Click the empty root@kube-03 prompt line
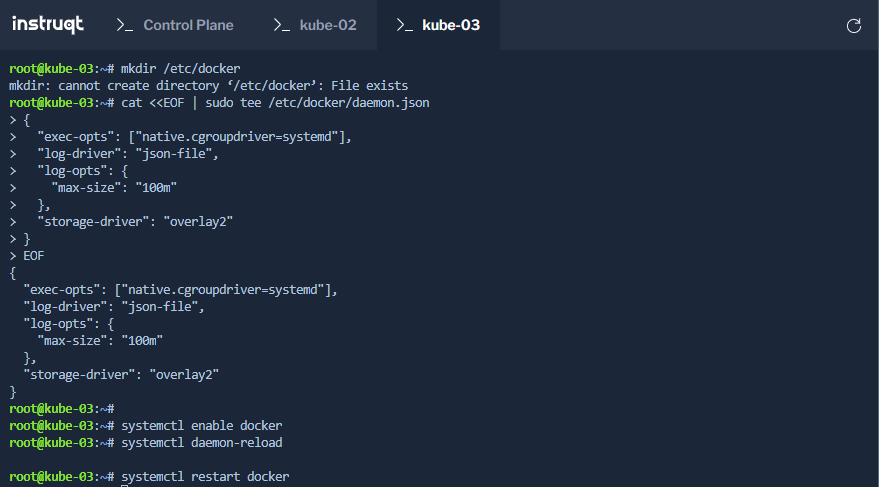The height and width of the screenshot is (487, 879). point(62,409)
